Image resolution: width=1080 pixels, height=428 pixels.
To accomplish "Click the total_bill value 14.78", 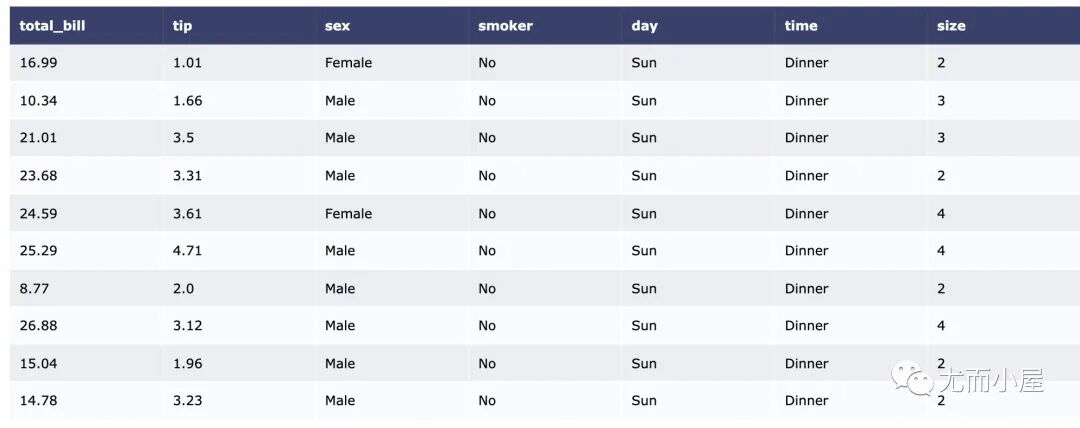I will (39, 401).
